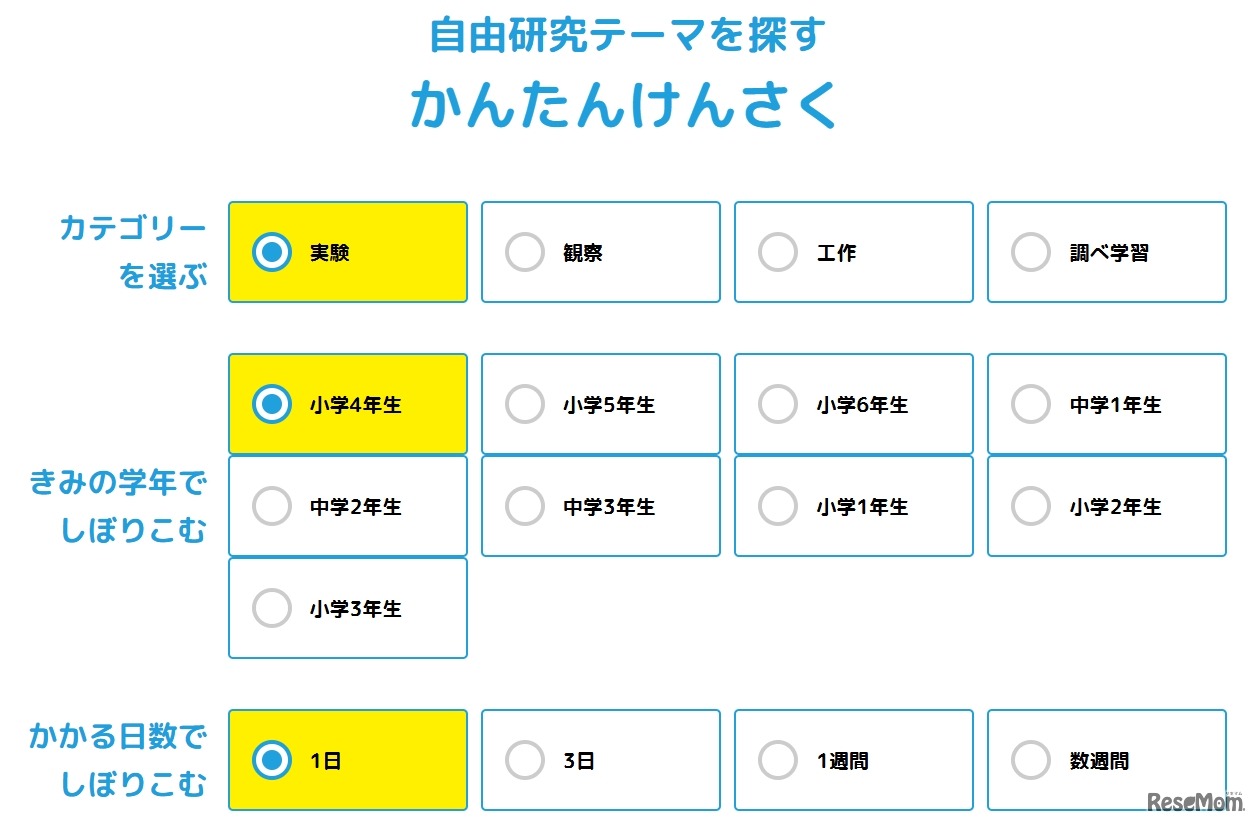
Task: Pick grade 小学2年生
Action: 1106,505
